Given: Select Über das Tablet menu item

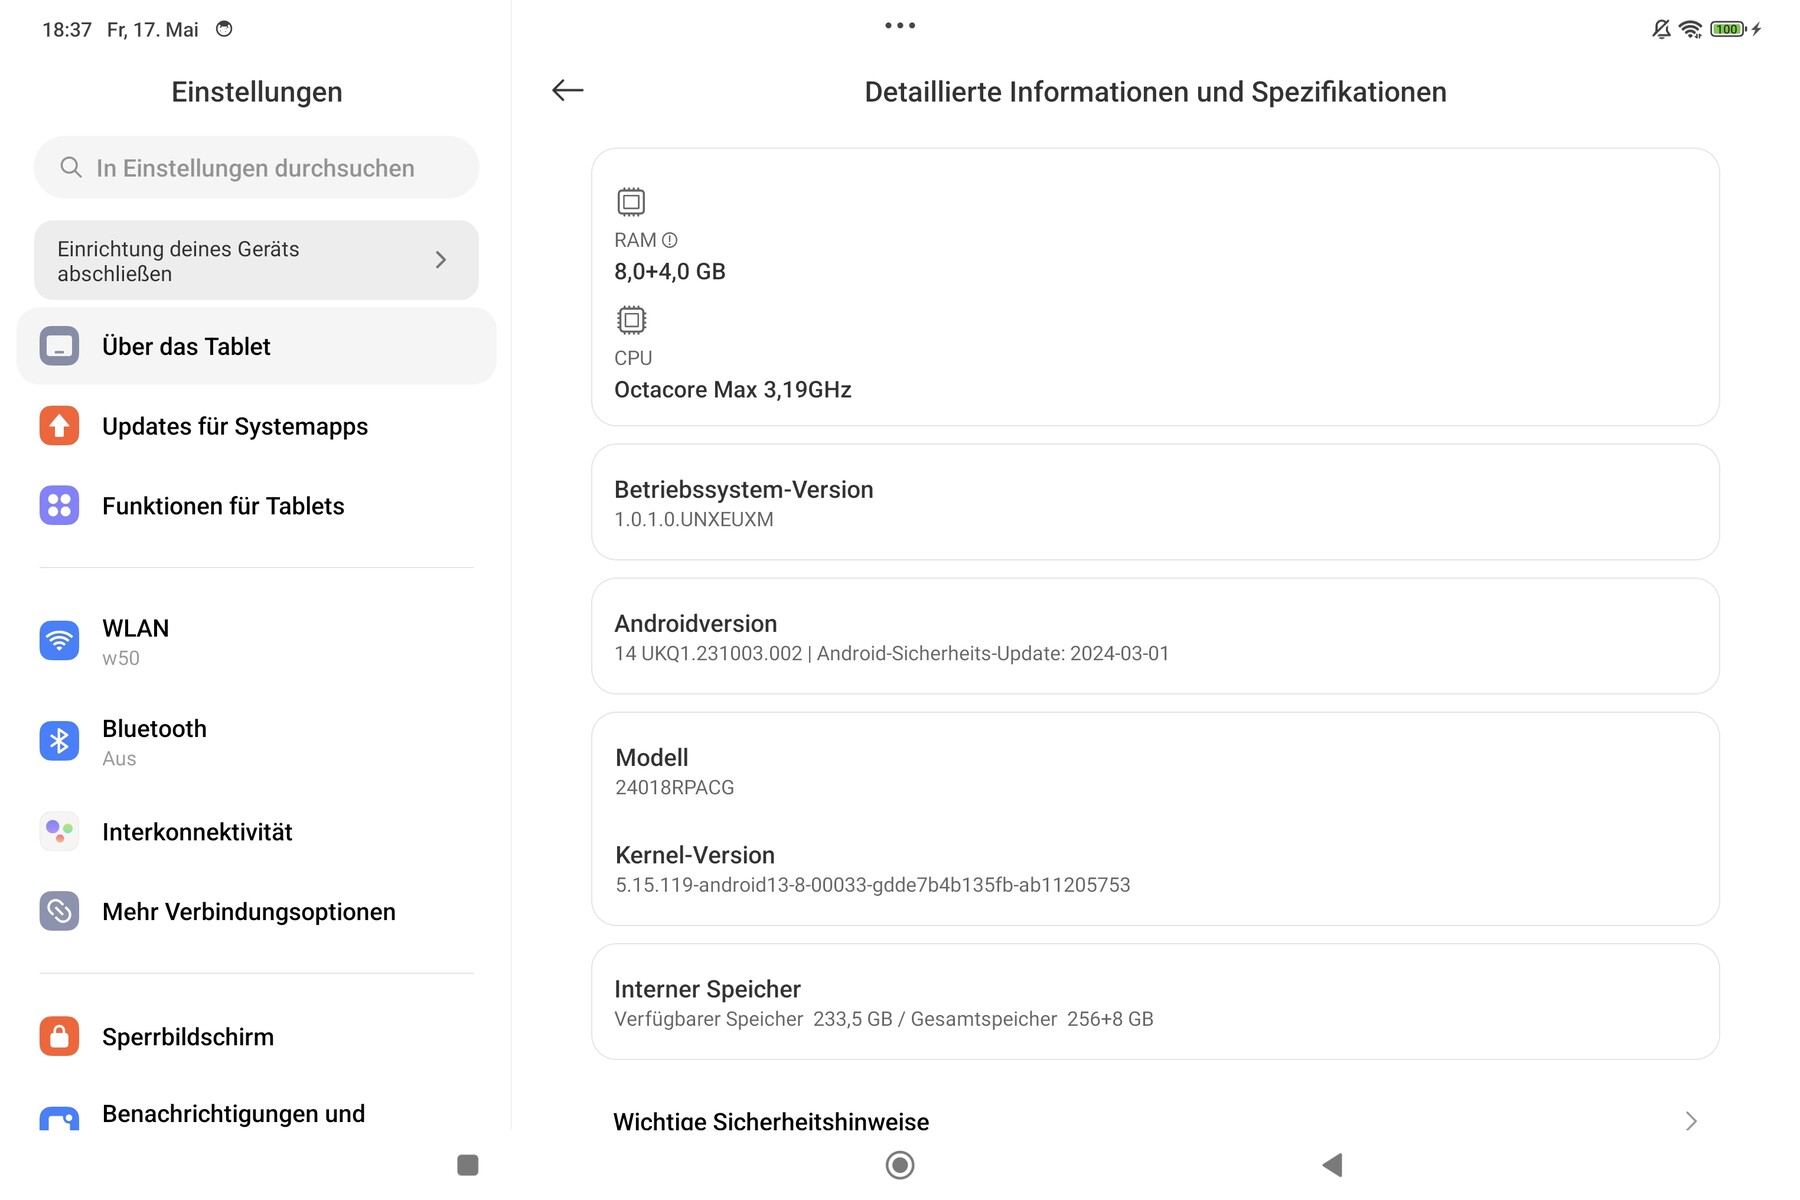Looking at the screenshot, I should [256, 346].
